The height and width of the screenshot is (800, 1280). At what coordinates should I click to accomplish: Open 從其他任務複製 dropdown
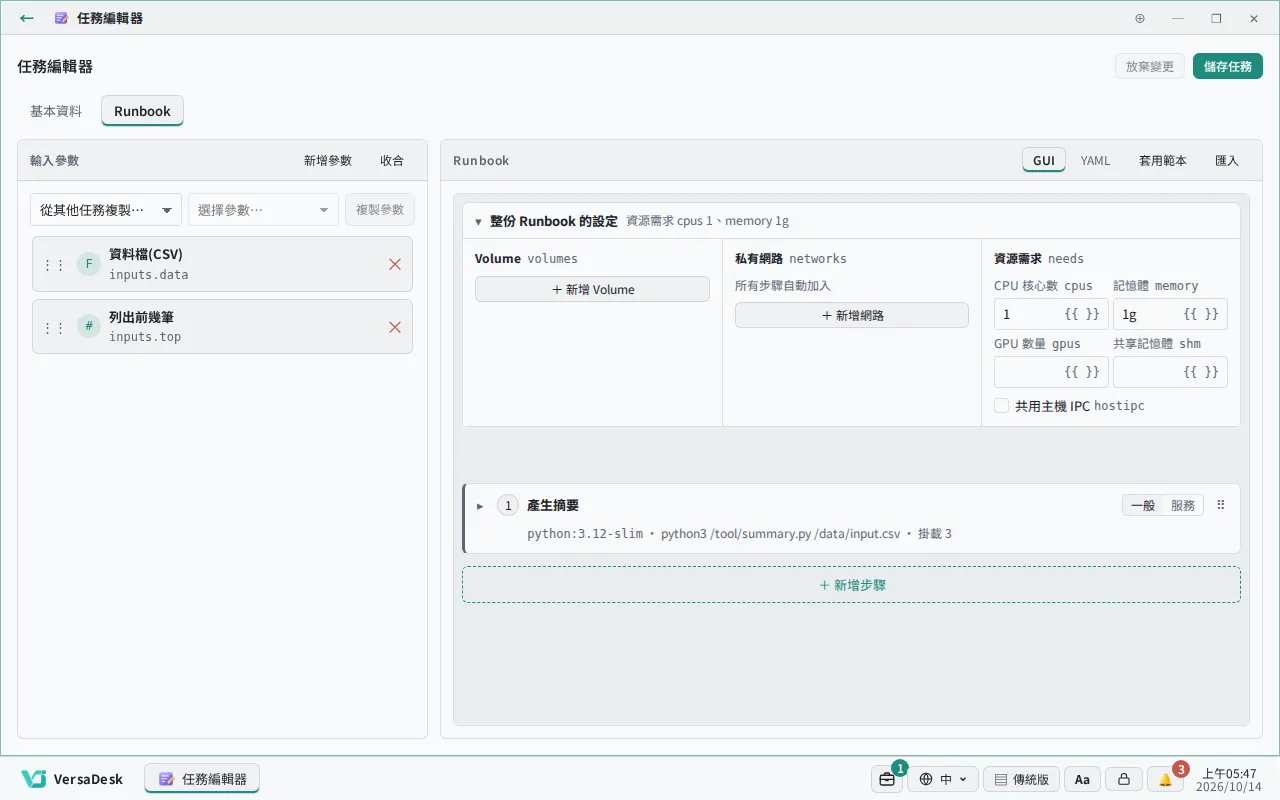(x=106, y=210)
